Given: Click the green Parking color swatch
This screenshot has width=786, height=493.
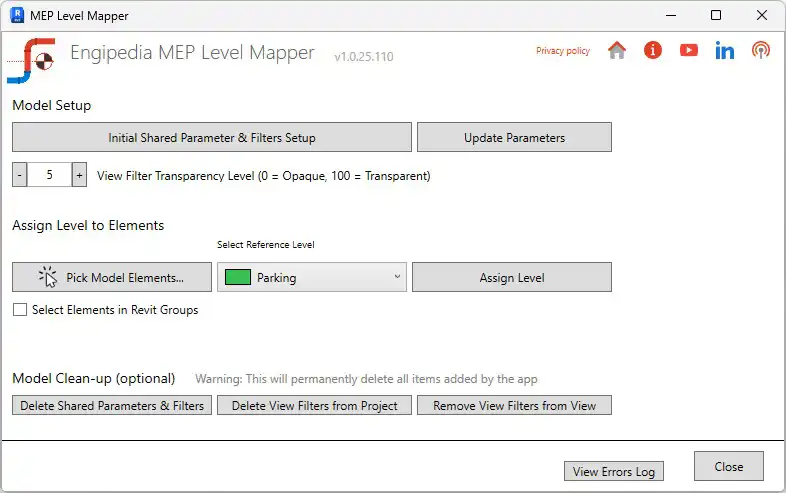Looking at the screenshot, I should pos(238,277).
